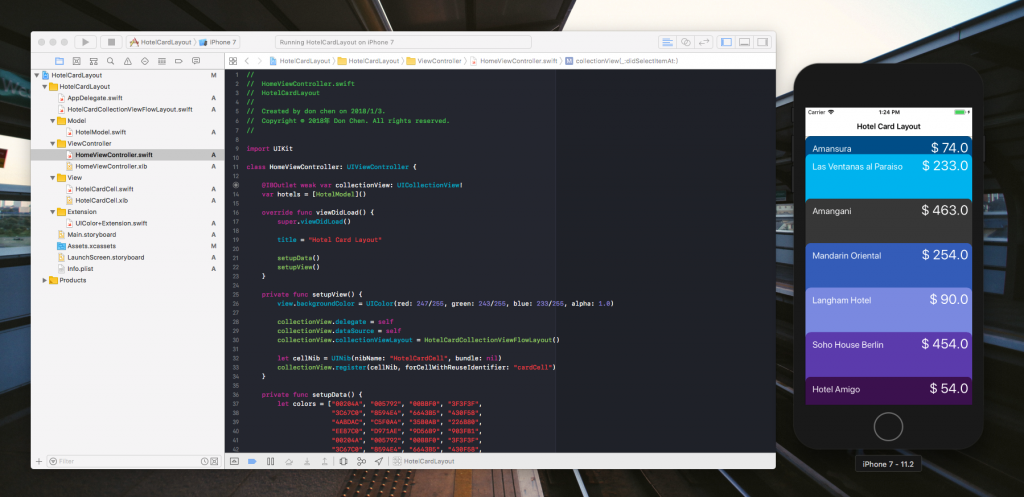Click the hide debug area icon
Viewport: 1024px width, 497px height.
pos(234,461)
